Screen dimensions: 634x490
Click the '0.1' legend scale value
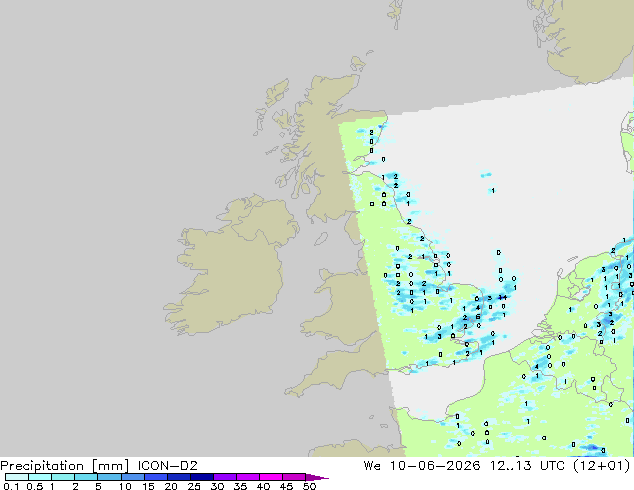point(11,486)
